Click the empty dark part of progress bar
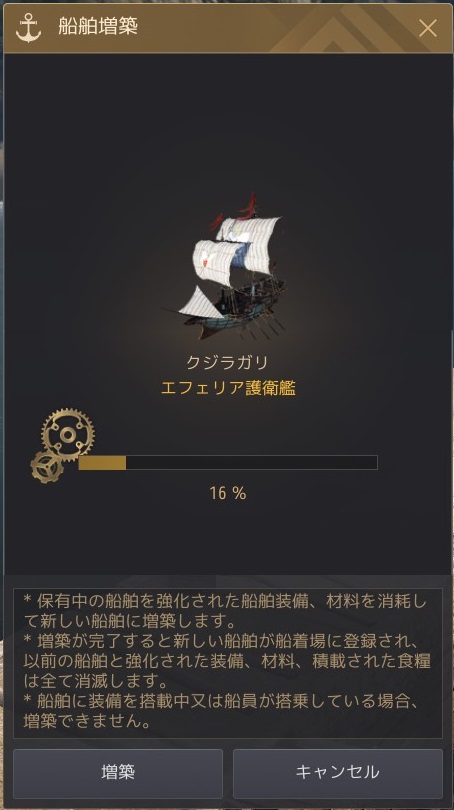454x810 pixels. [x=252, y=462]
